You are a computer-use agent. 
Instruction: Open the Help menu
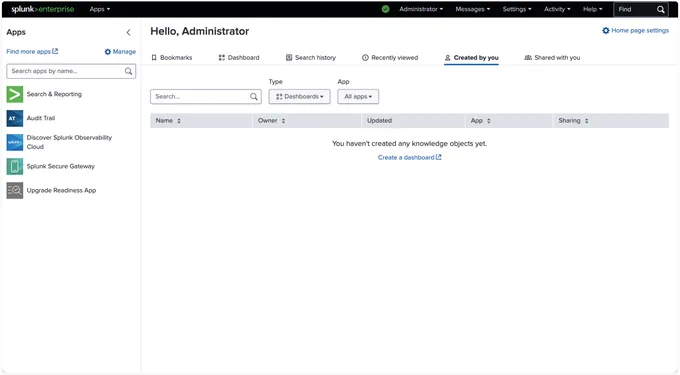click(592, 9)
